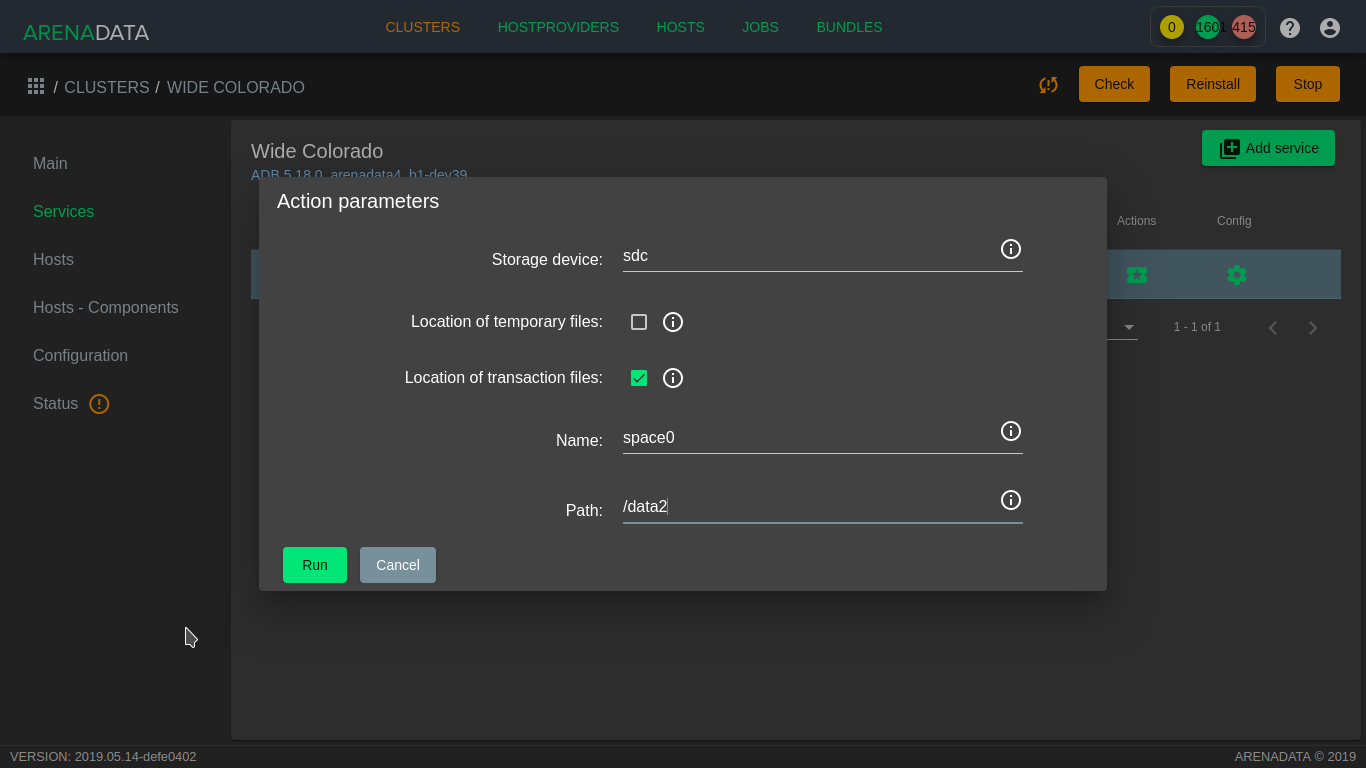Open the HOSTS top menu

681,27
